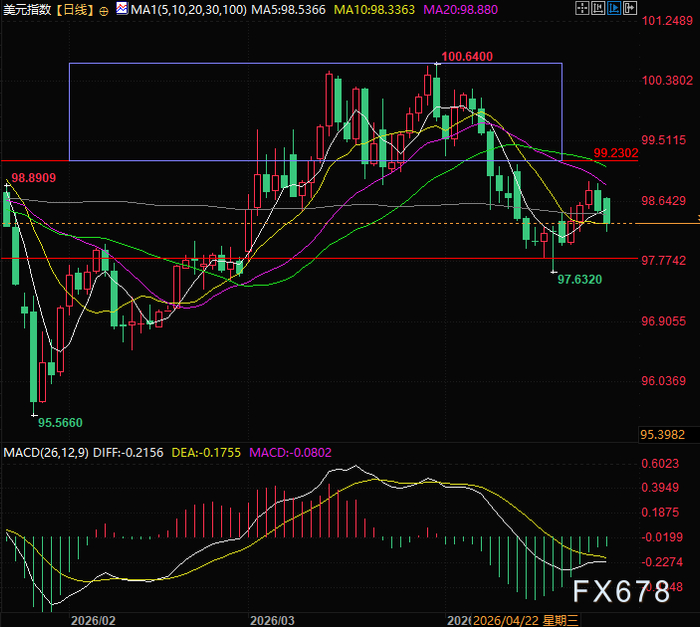700x627 pixels.
Task: Click the DIFF:-0.2156 value
Action: 128,452
